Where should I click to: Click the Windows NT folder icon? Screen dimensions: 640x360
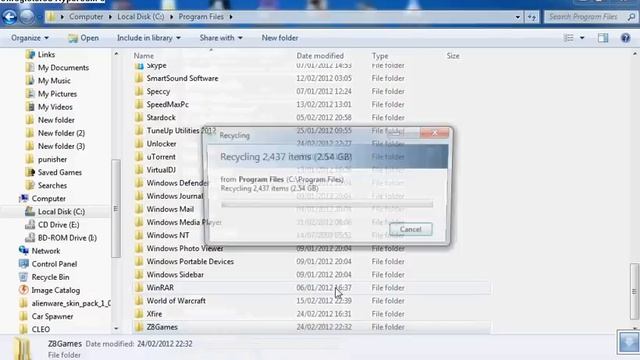[139, 235]
